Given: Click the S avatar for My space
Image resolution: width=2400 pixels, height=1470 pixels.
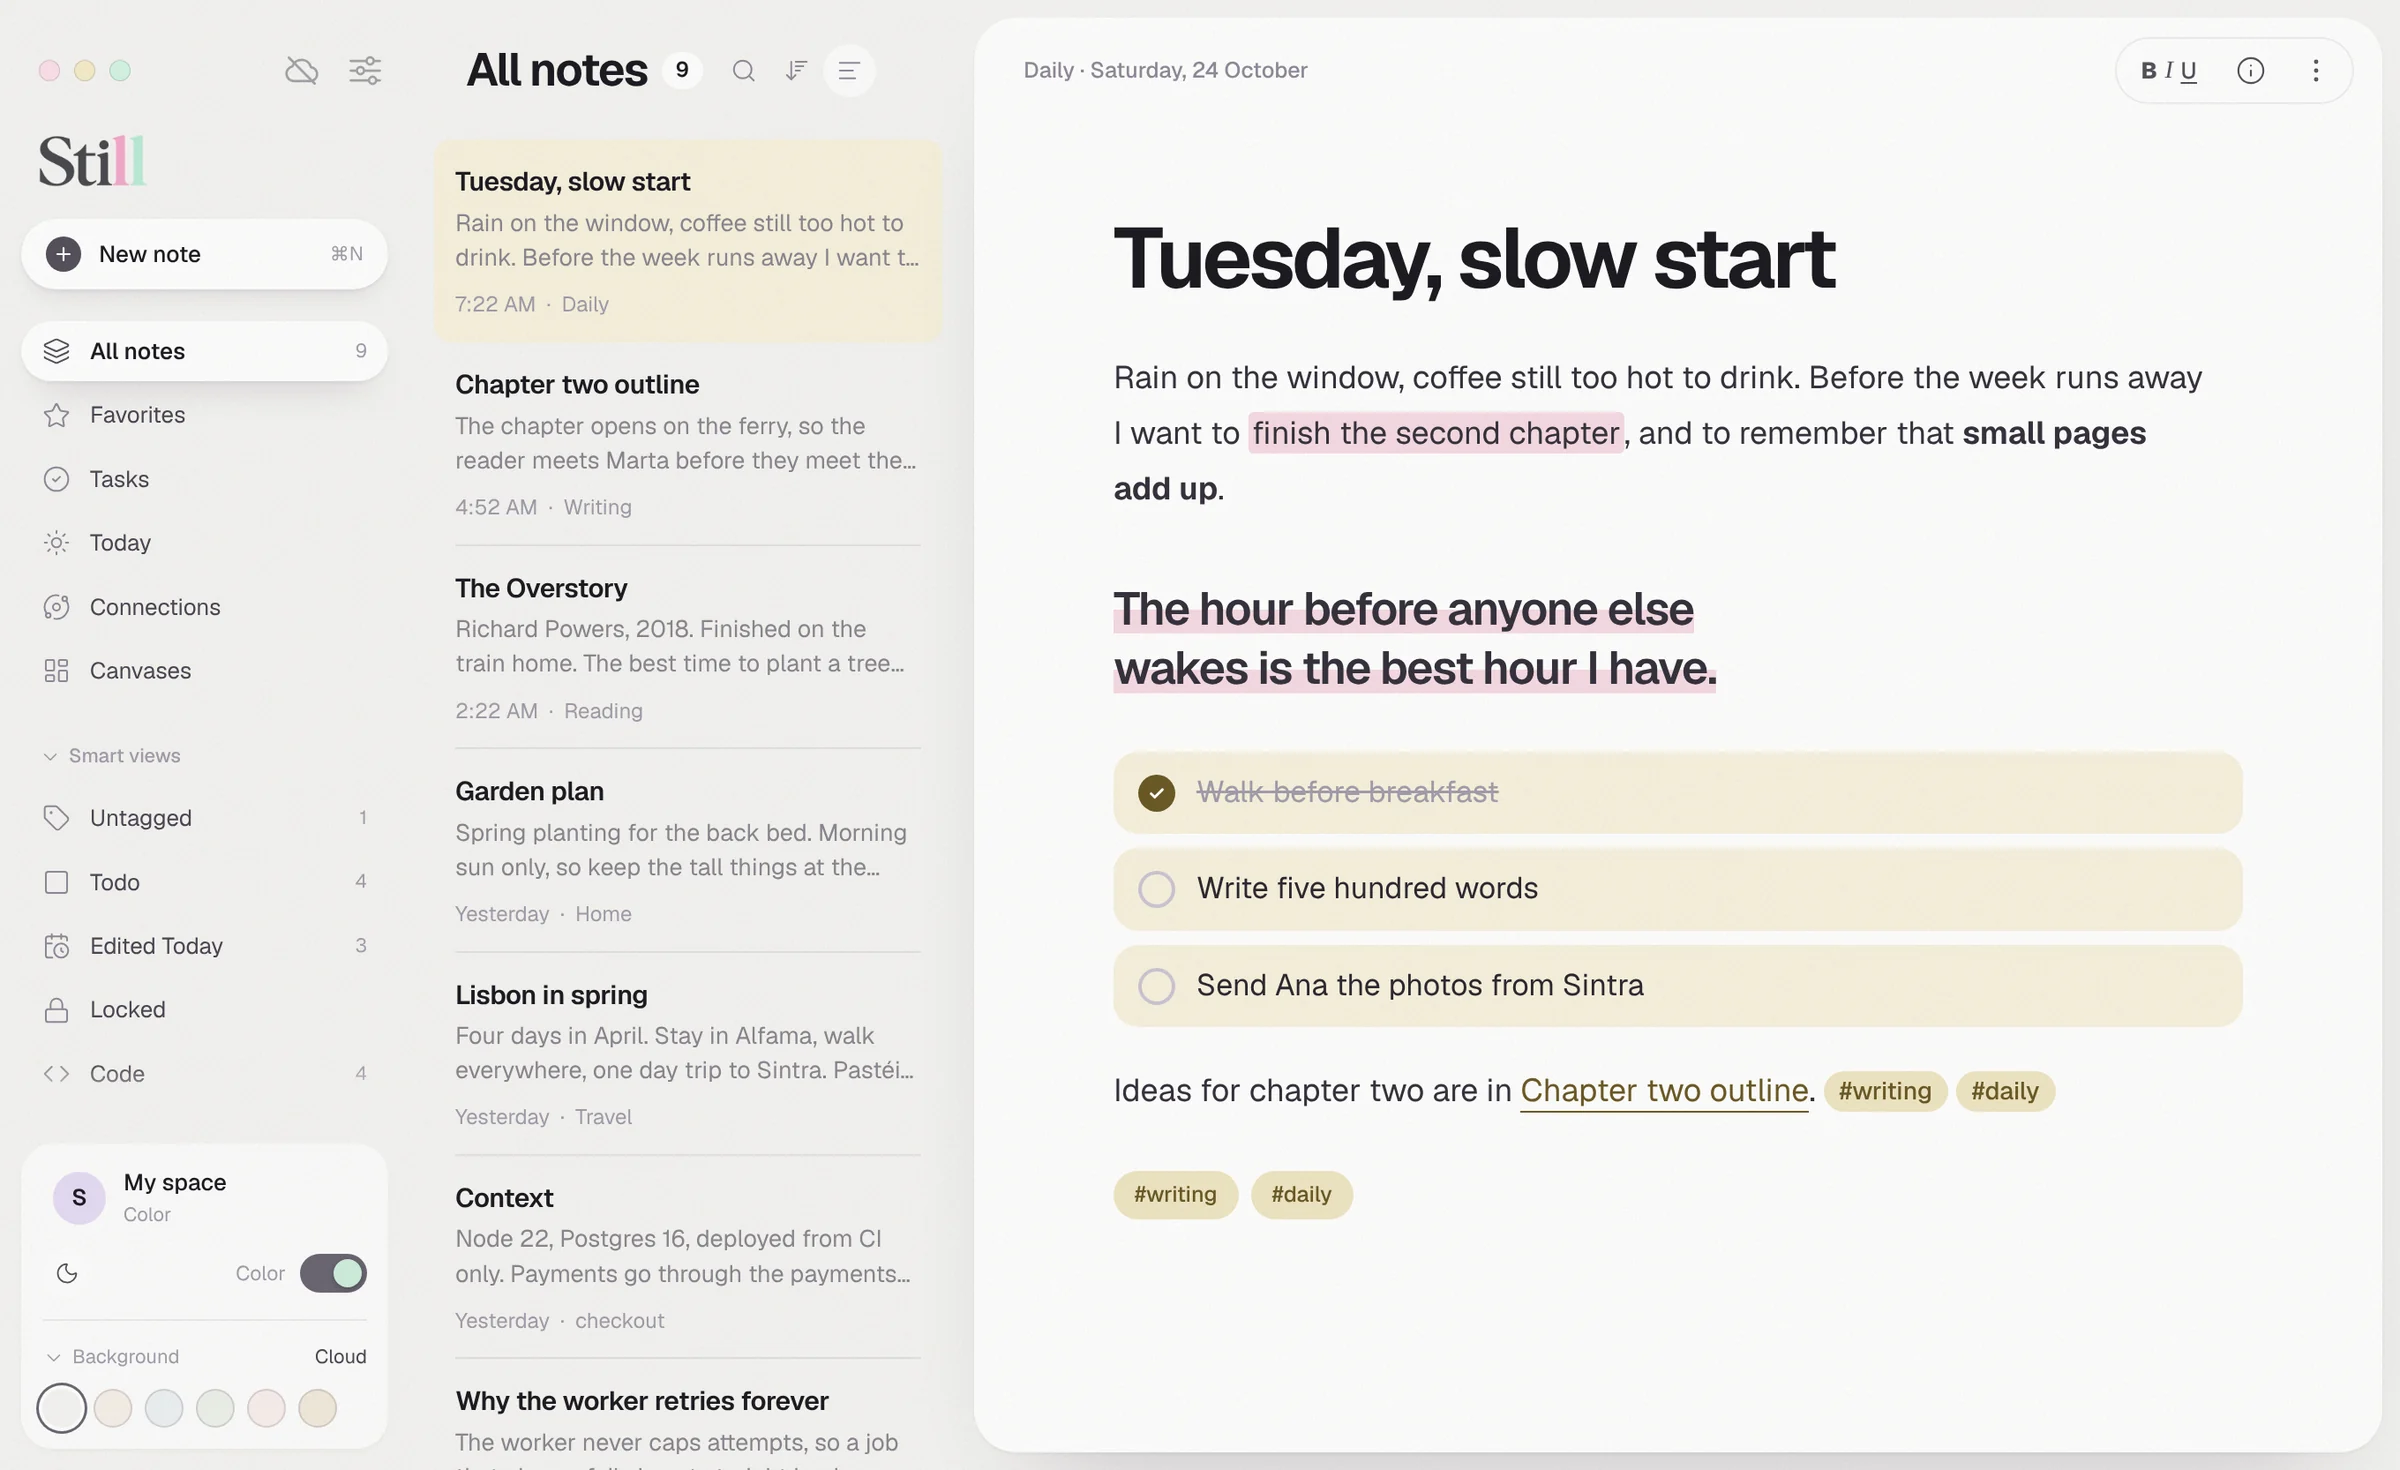Looking at the screenshot, I should (x=79, y=1197).
